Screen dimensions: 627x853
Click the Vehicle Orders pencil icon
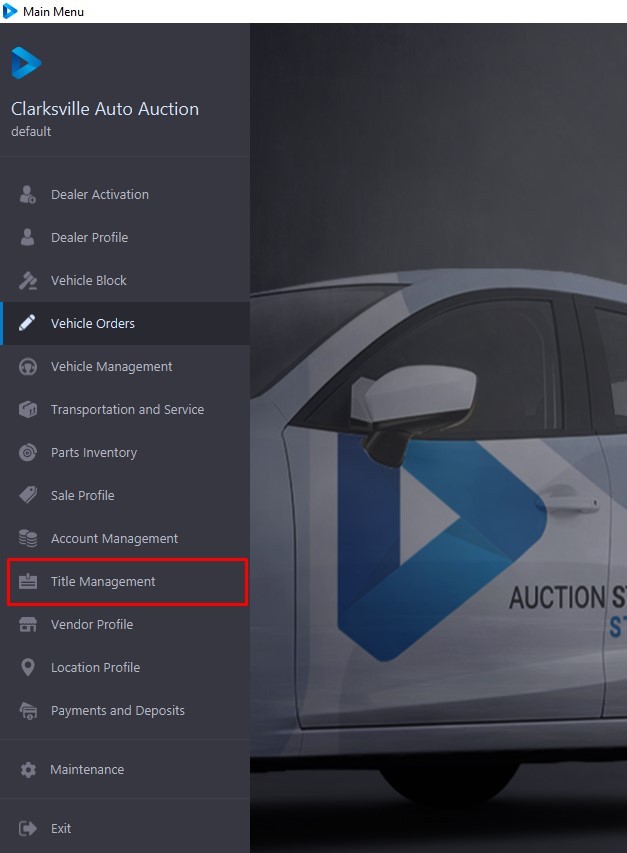coord(28,323)
